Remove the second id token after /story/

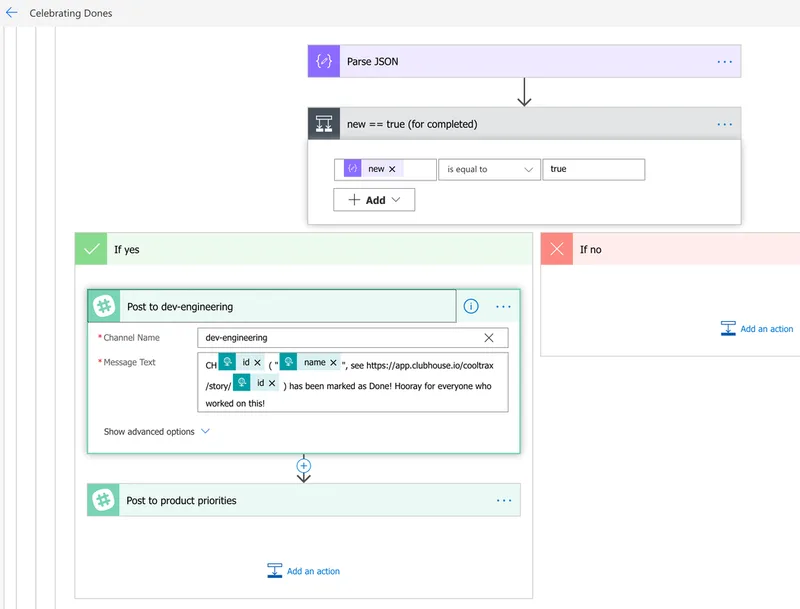(x=272, y=383)
